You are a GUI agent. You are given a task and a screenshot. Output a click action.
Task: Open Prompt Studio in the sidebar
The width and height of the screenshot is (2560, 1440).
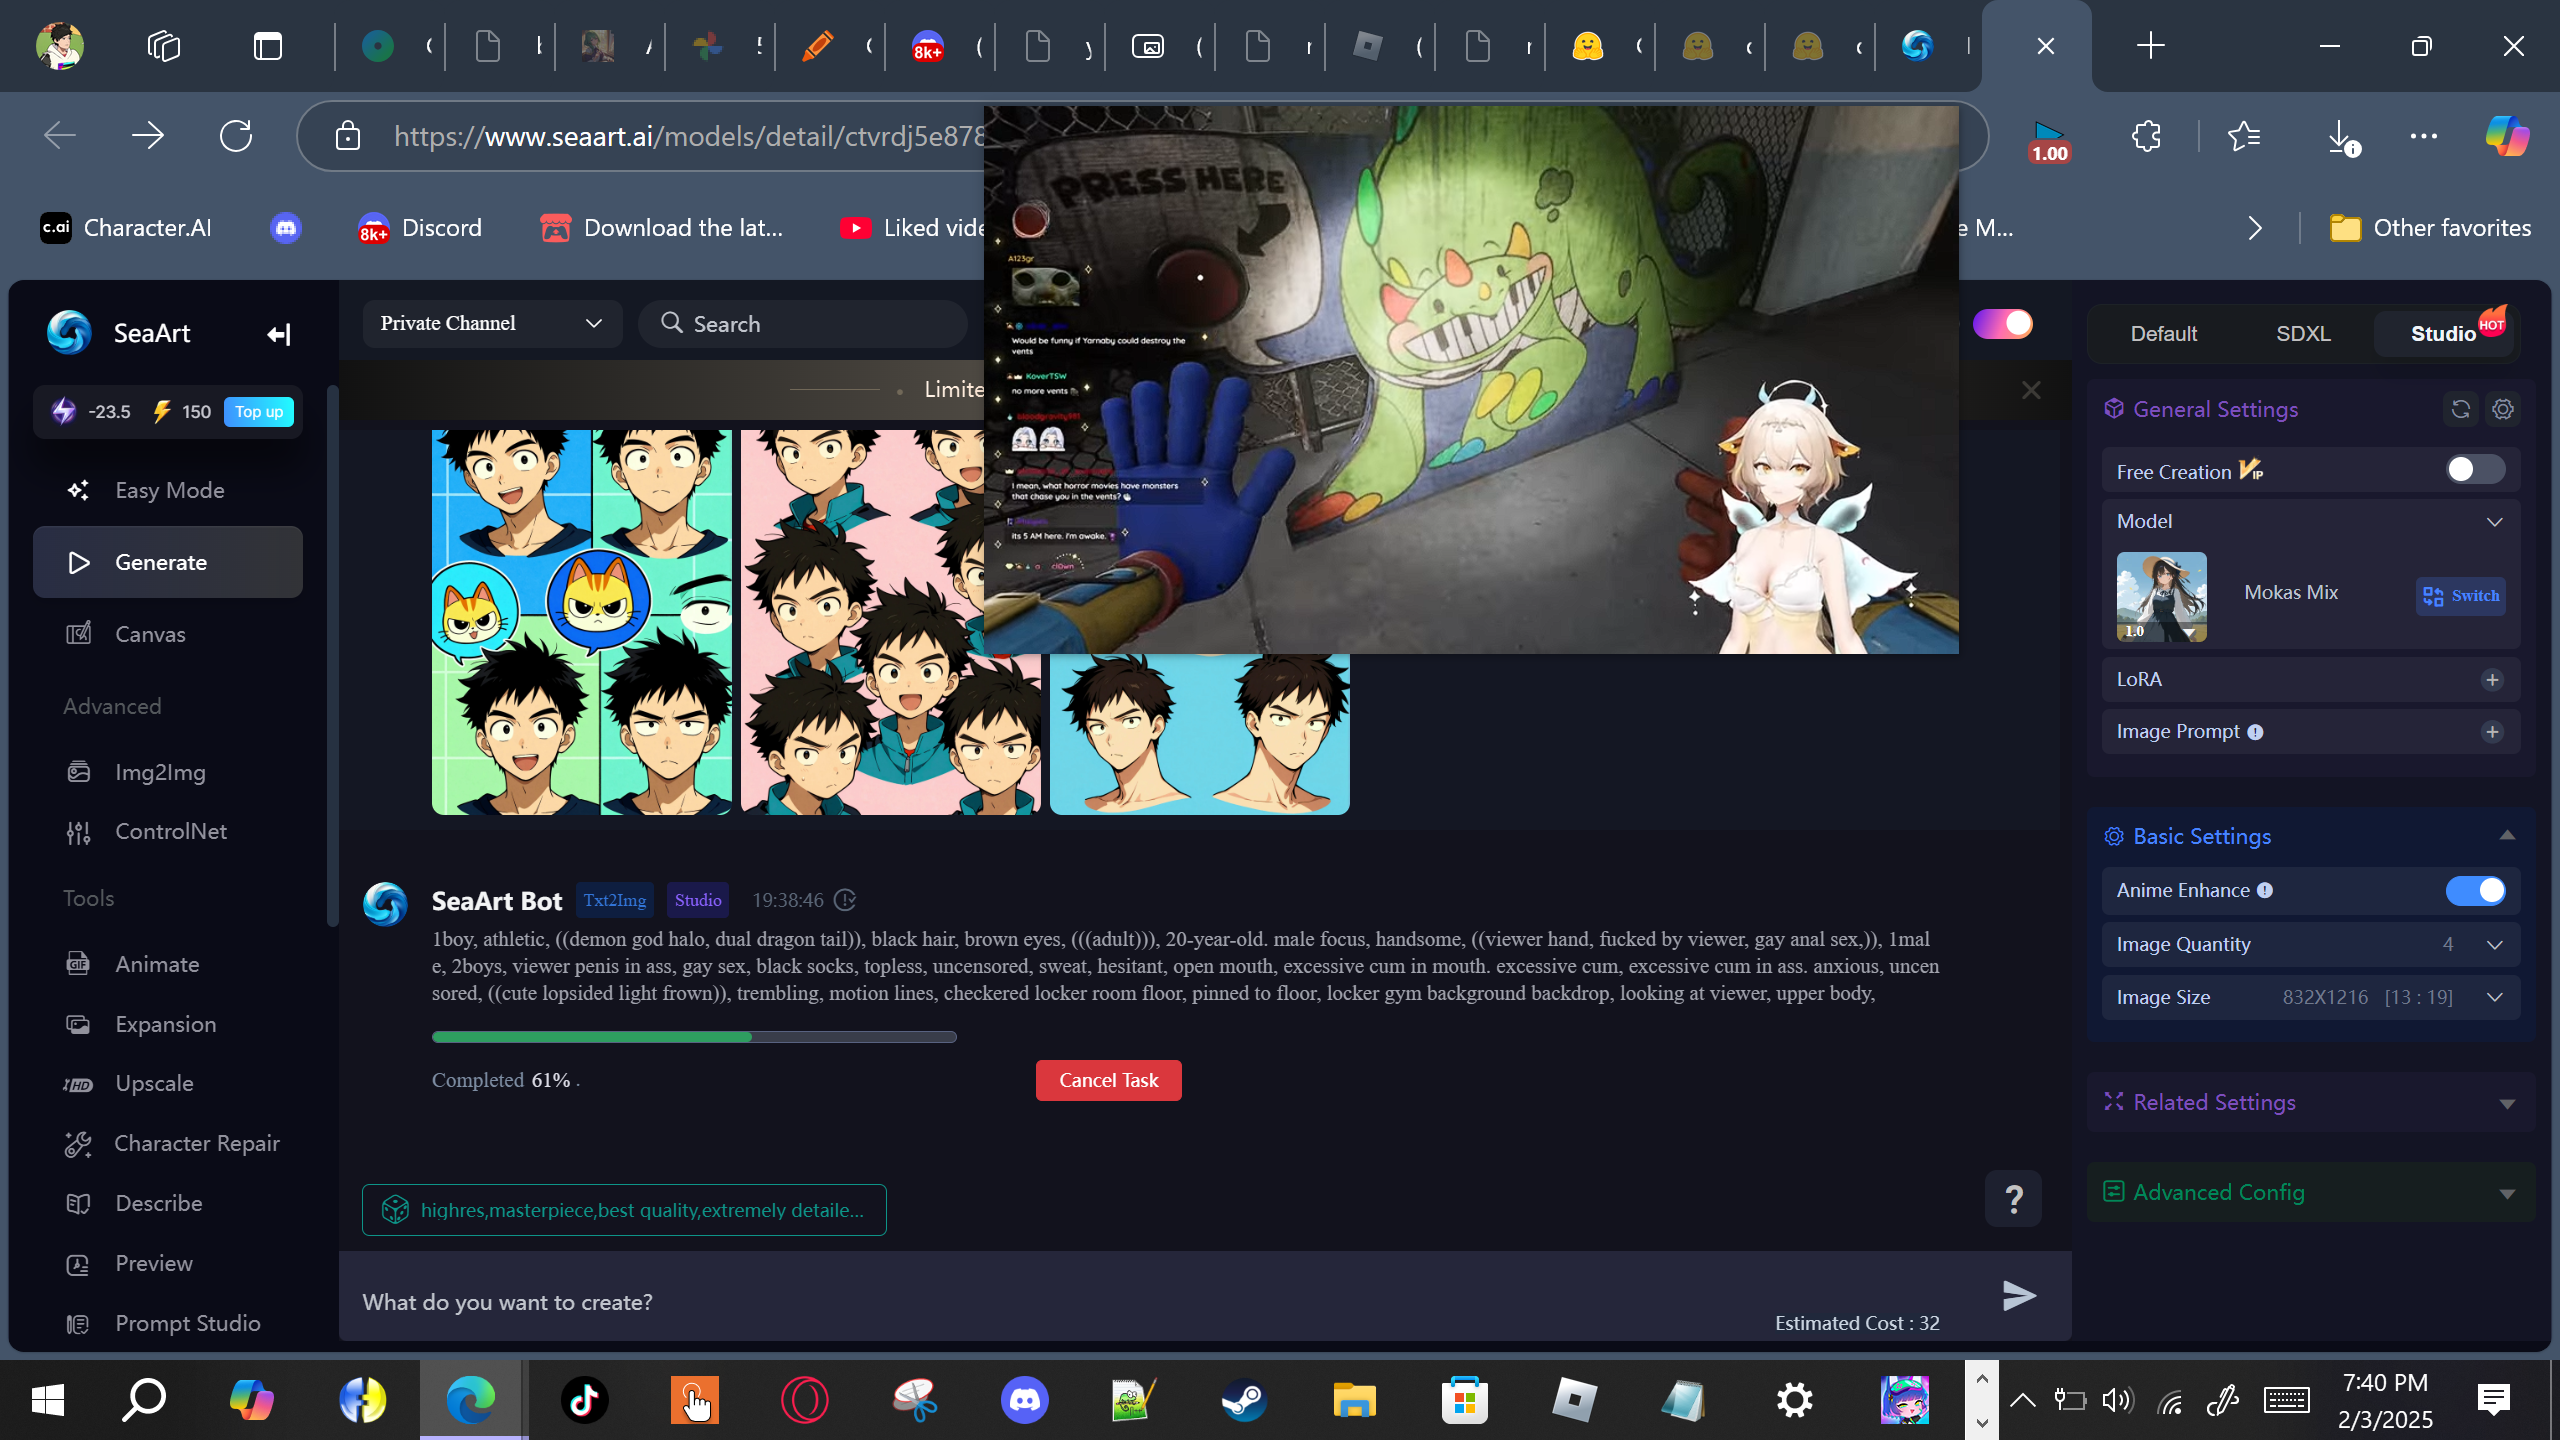pyautogui.click(x=168, y=1323)
